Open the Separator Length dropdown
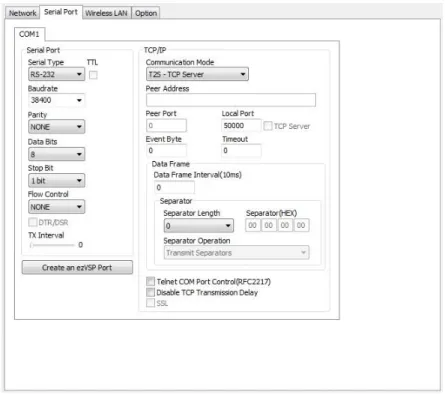 point(198,226)
